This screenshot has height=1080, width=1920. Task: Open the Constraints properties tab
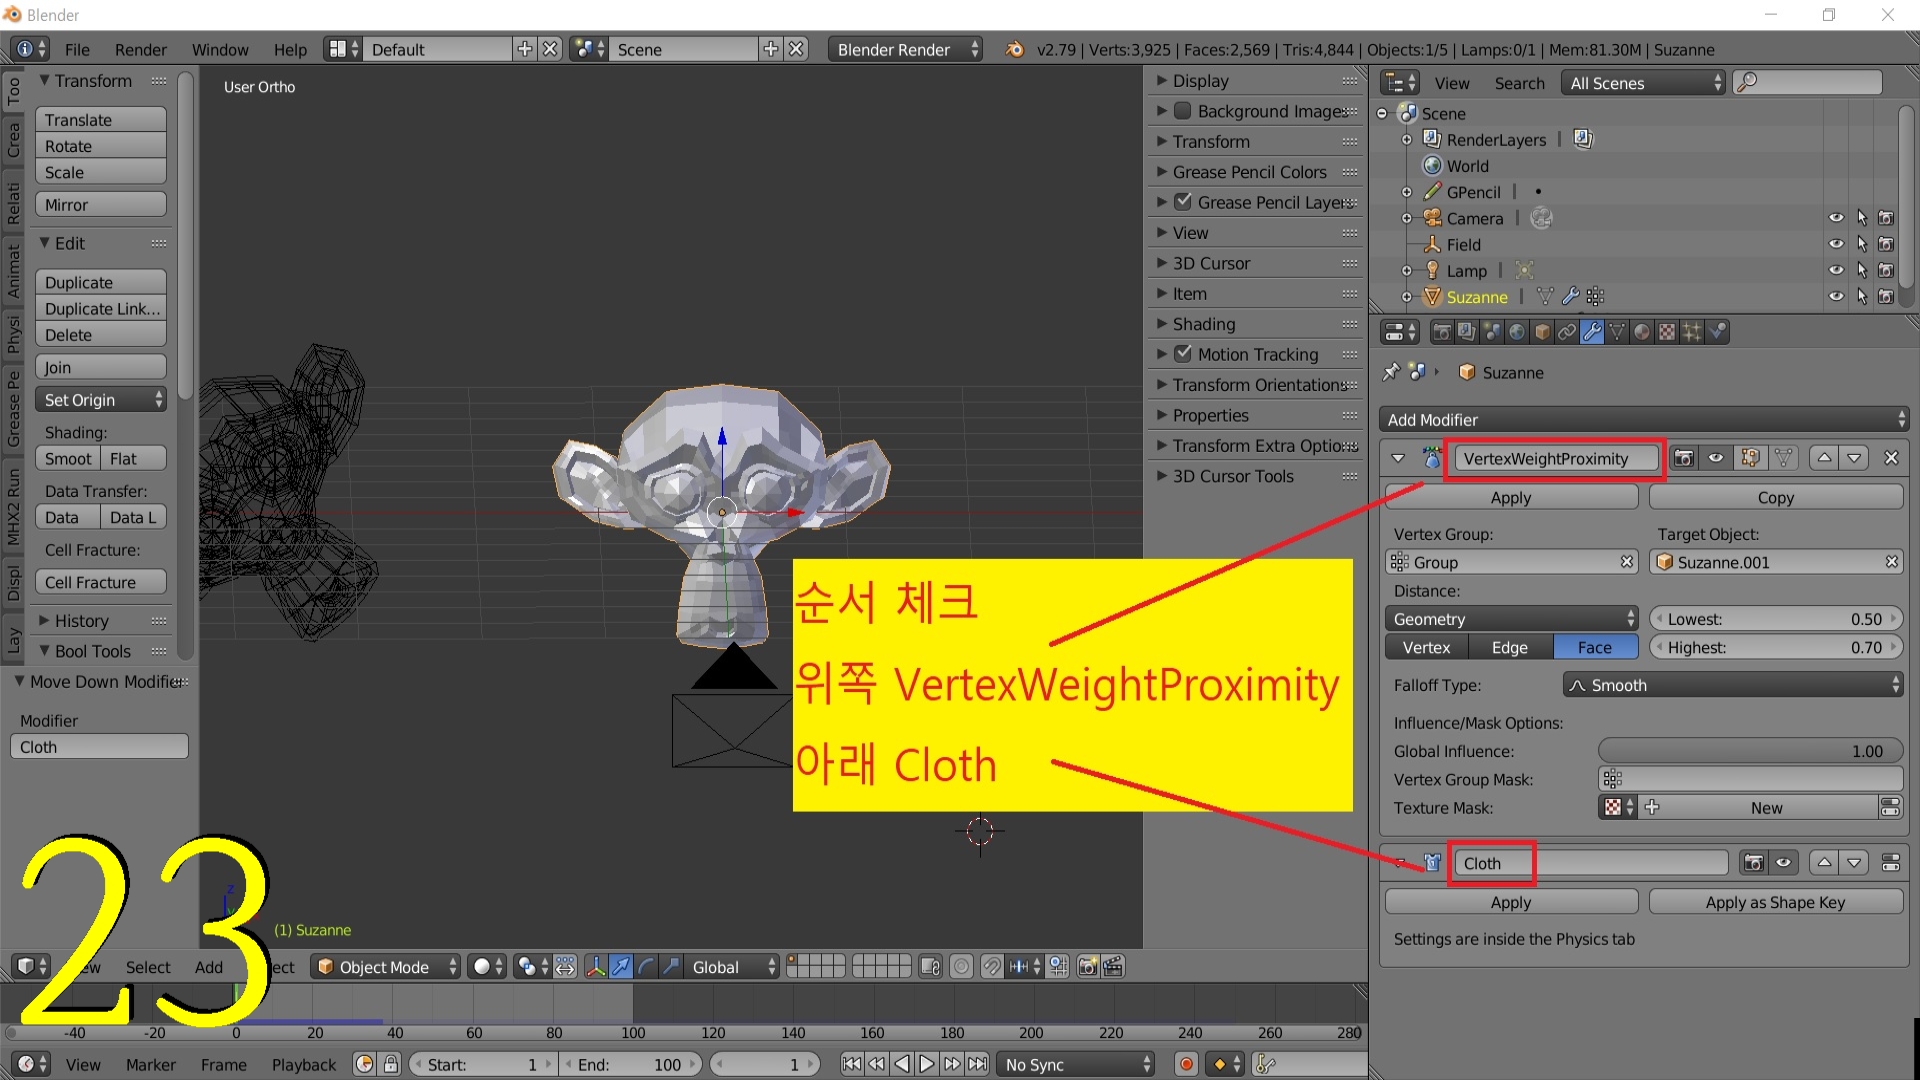(x=1567, y=332)
